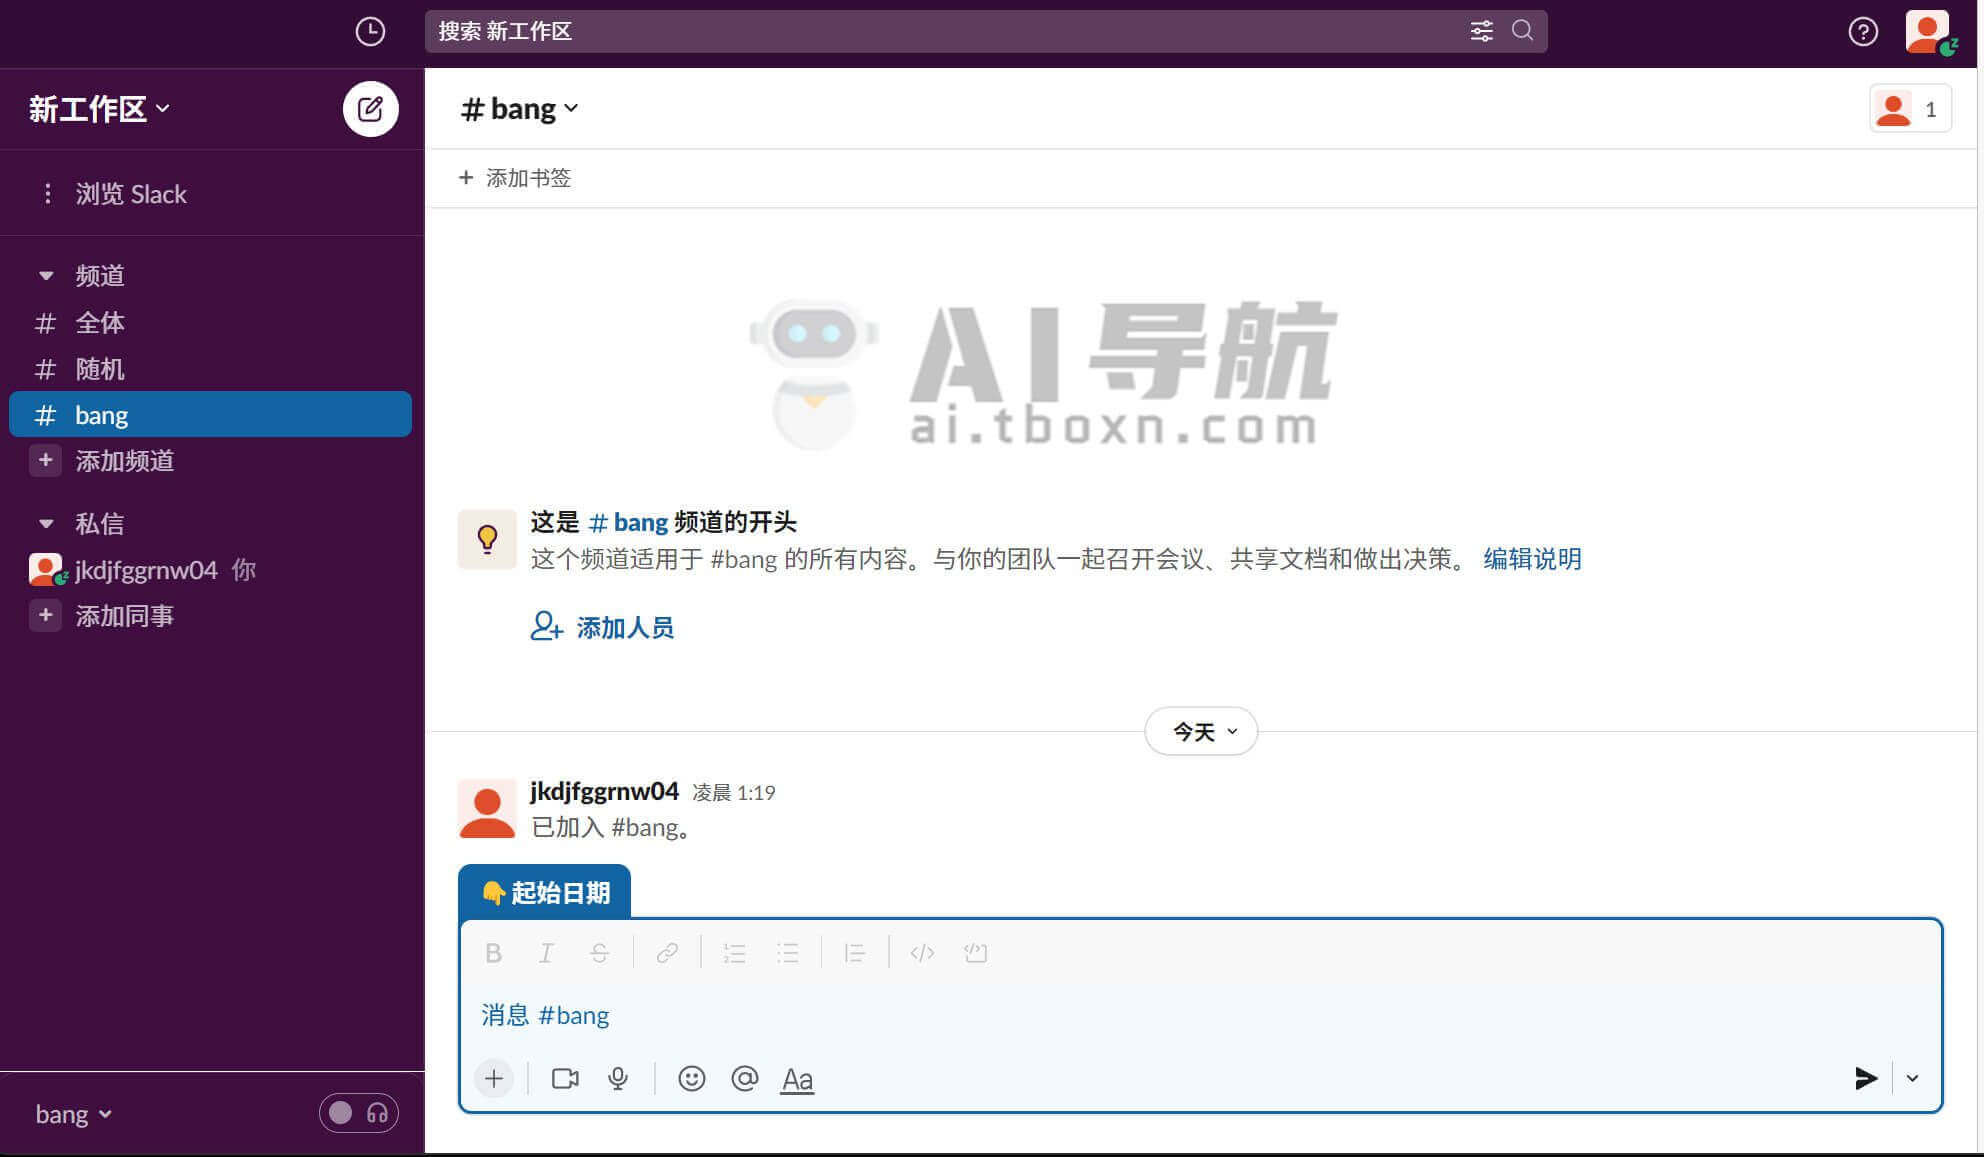Click the search magnifier icon
Image resolution: width=1984 pixels, height=1157 pixels.
click(1522, 30)
